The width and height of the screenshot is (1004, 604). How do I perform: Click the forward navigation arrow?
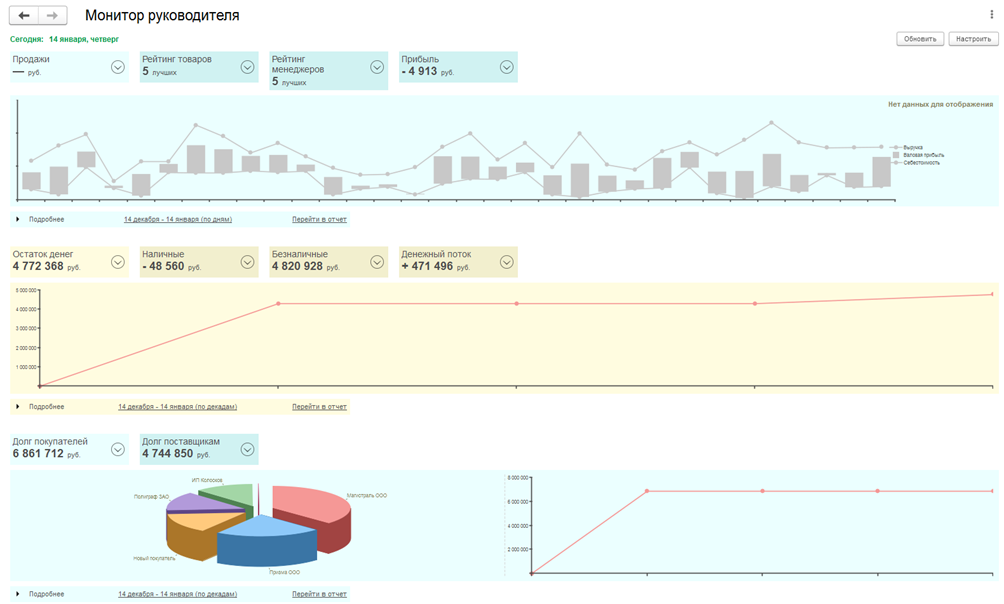(x=53, y=16)
